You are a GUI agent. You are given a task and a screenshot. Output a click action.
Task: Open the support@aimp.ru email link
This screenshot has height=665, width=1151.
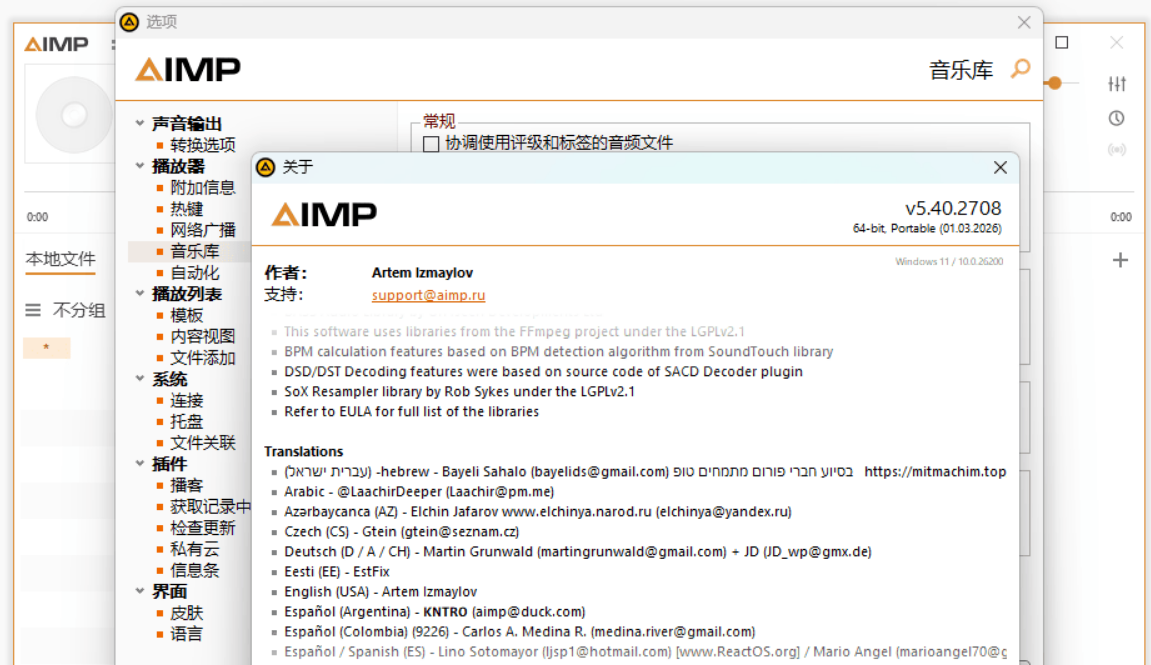[428, 295]
